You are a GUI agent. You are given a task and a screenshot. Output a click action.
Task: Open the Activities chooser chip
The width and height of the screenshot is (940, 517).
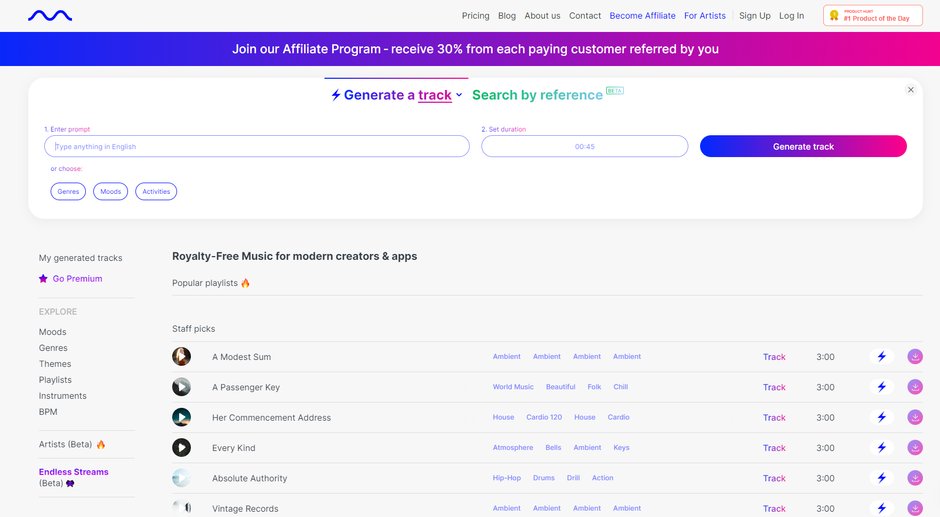point(156,191)
